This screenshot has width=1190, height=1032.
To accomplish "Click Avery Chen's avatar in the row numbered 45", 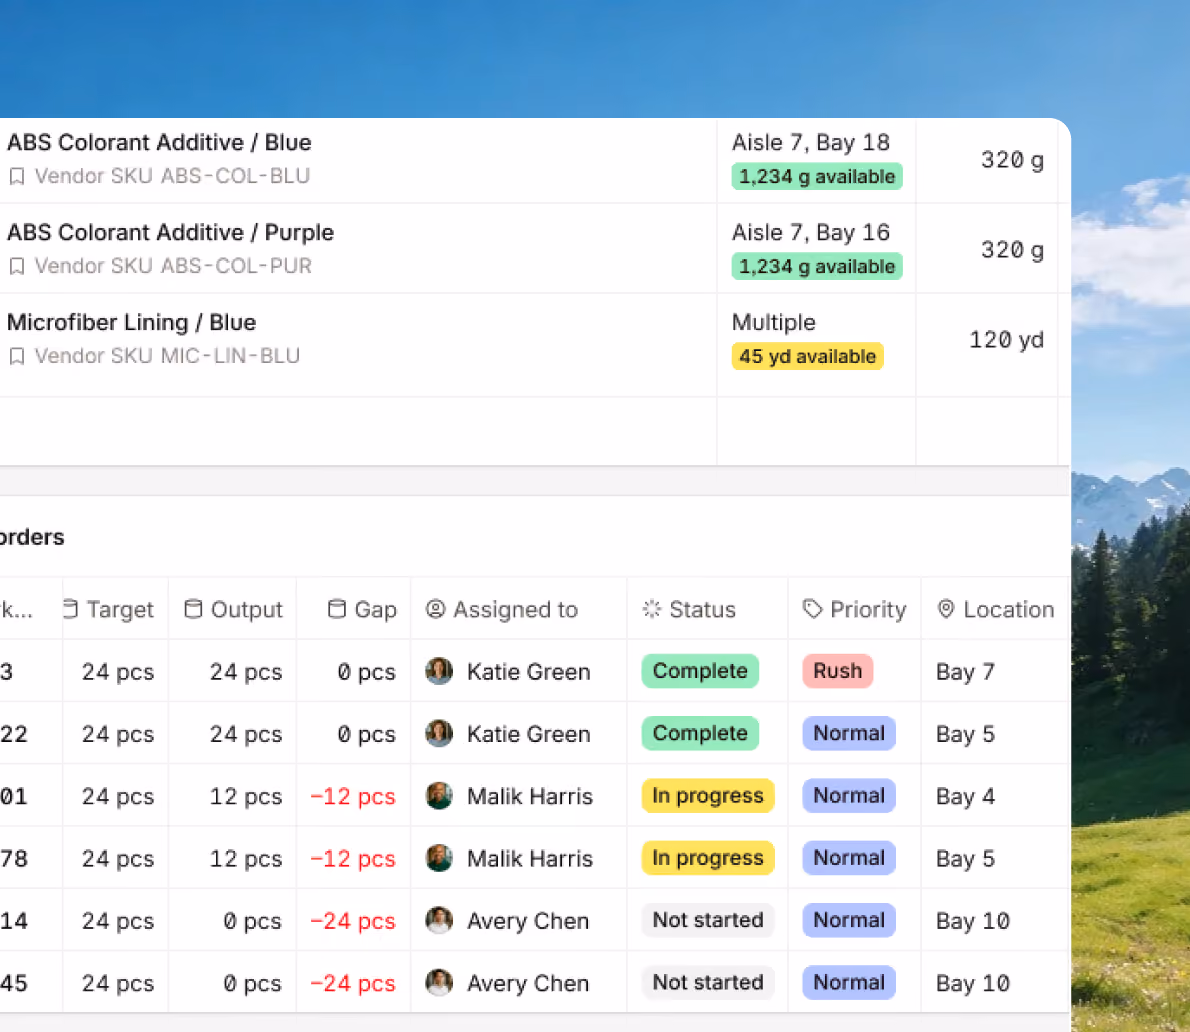I will (x=439, y=983).
